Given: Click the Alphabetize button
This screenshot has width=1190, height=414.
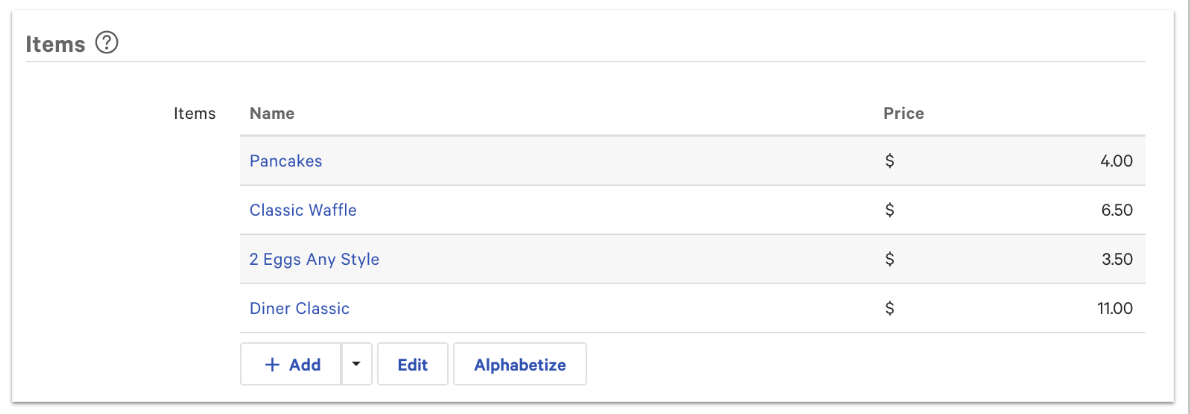Looking at the screenshot, I should [x=519, y=365].
